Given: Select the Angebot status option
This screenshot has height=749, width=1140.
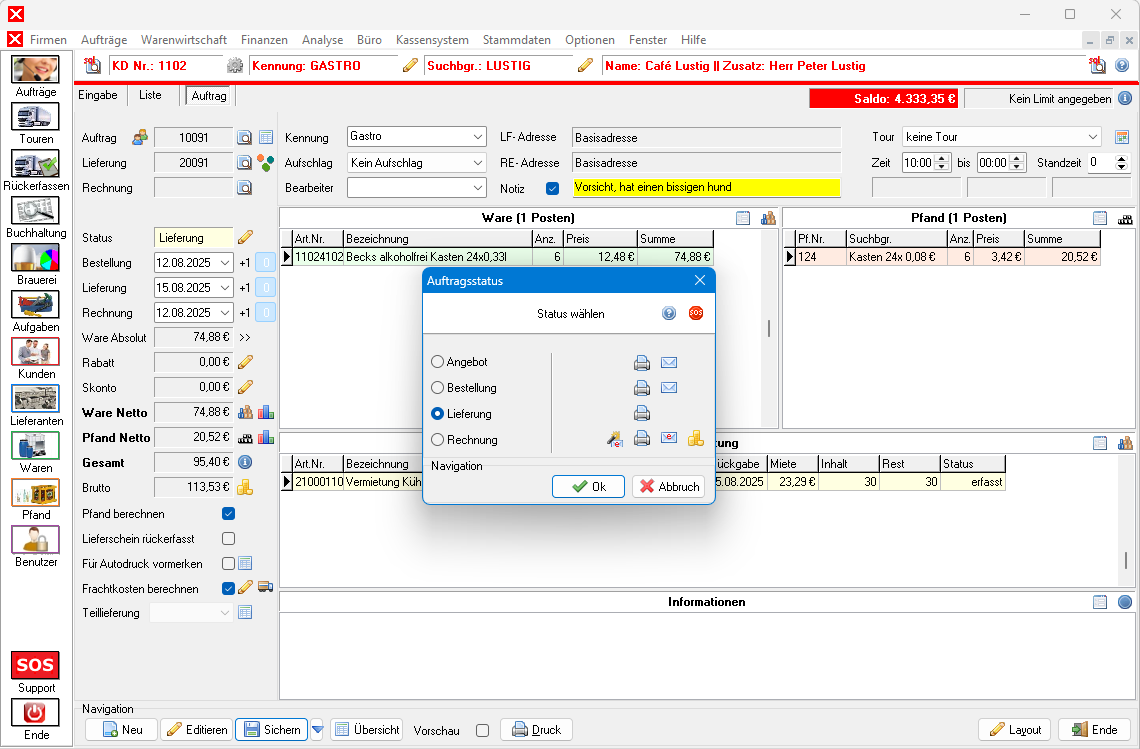Looking at the screenshot, I should (x=438, y=362).
